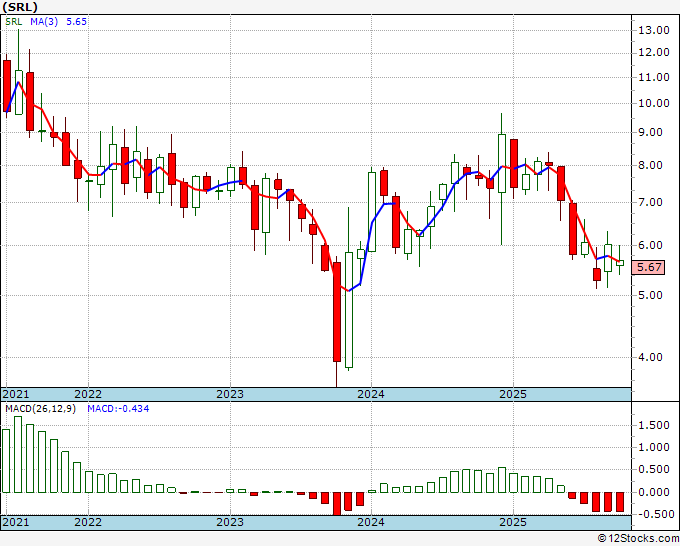Click the current price tag 5.67
Image resolution: width=680 pixels, height=546 pixels.
click(648, 267)
